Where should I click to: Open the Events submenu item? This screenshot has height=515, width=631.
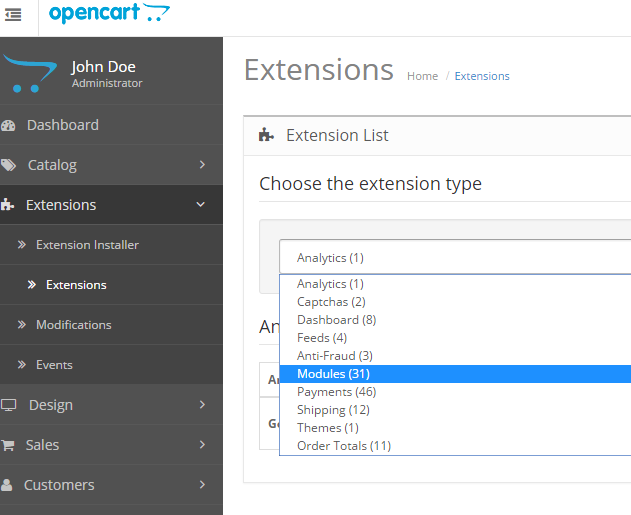coord(54,365)
